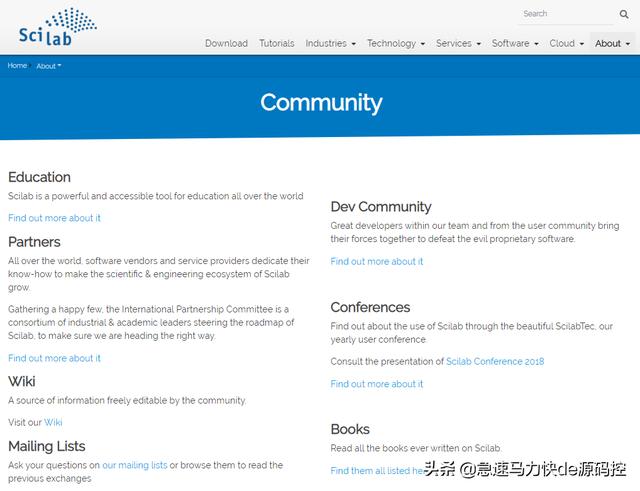The height and width of the screenshot is (491, 640).
Task: Click the search magnifier icon
Action: 624,14
